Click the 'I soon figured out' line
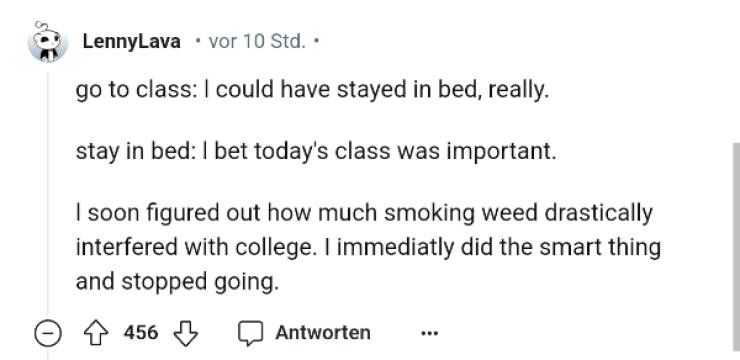This screenshot has height=360, width=740. (364, 213)
